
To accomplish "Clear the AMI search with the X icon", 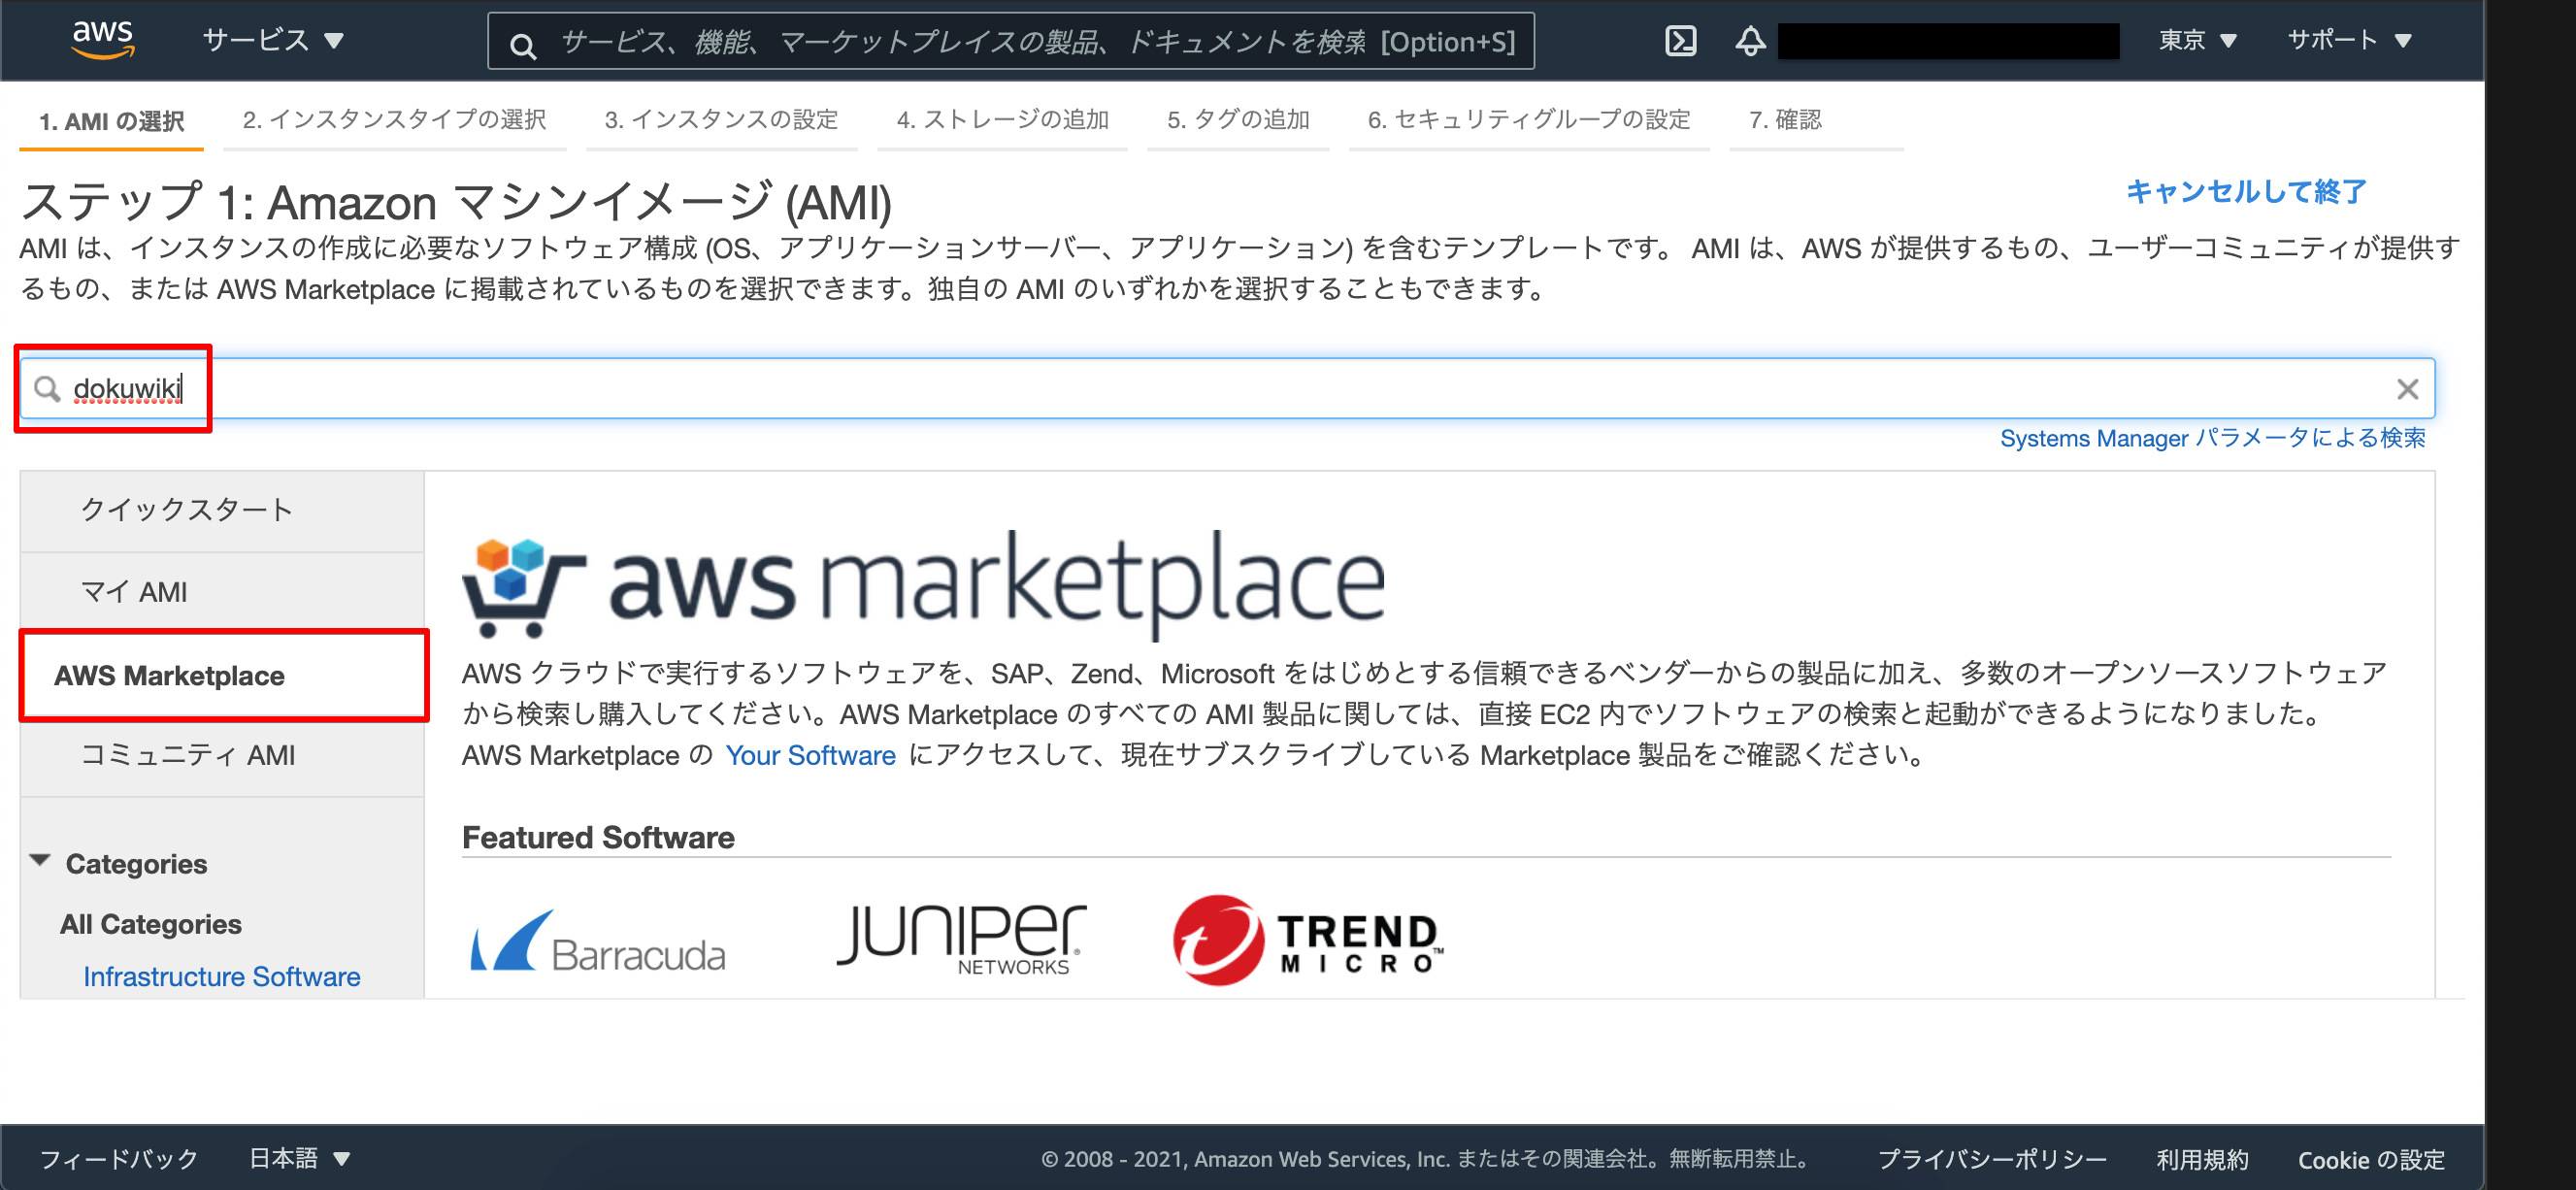I will click(2407, 389).
